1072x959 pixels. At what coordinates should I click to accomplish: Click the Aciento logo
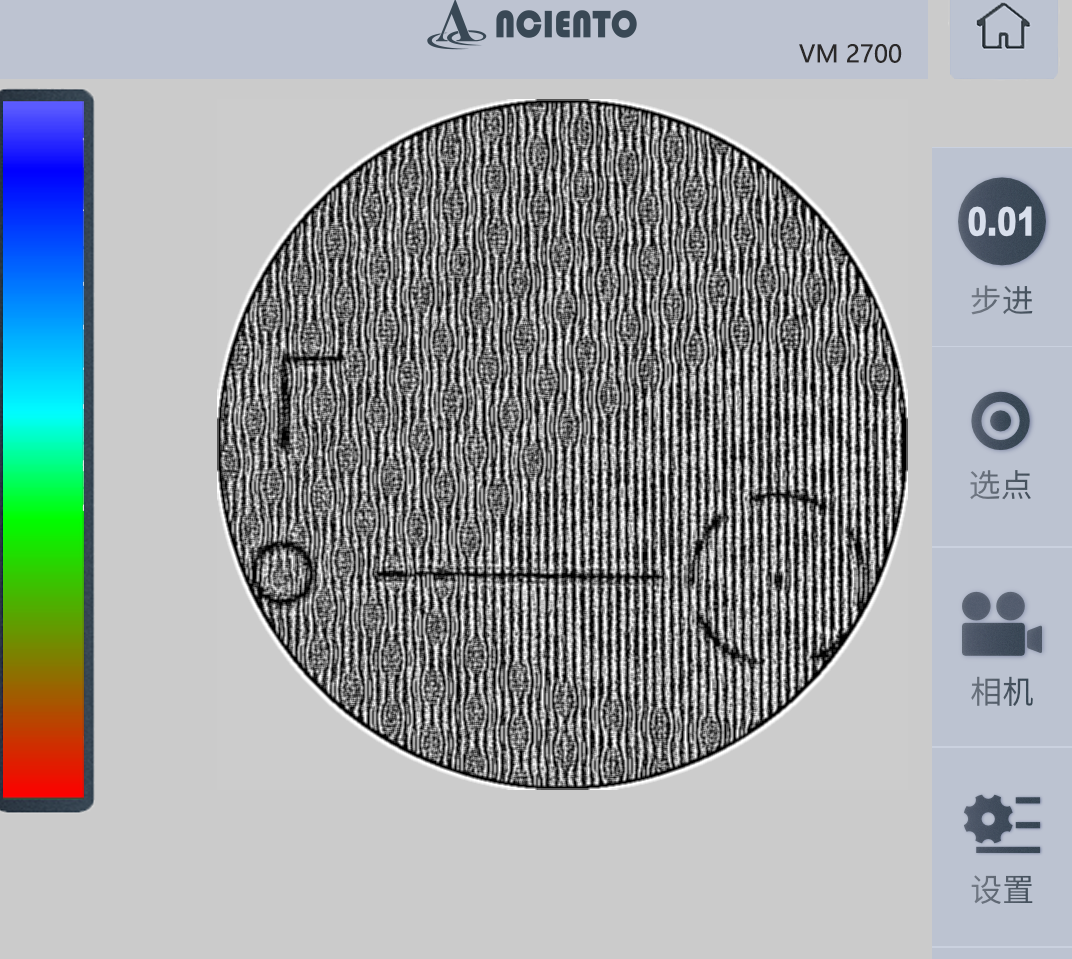point(532,25)
